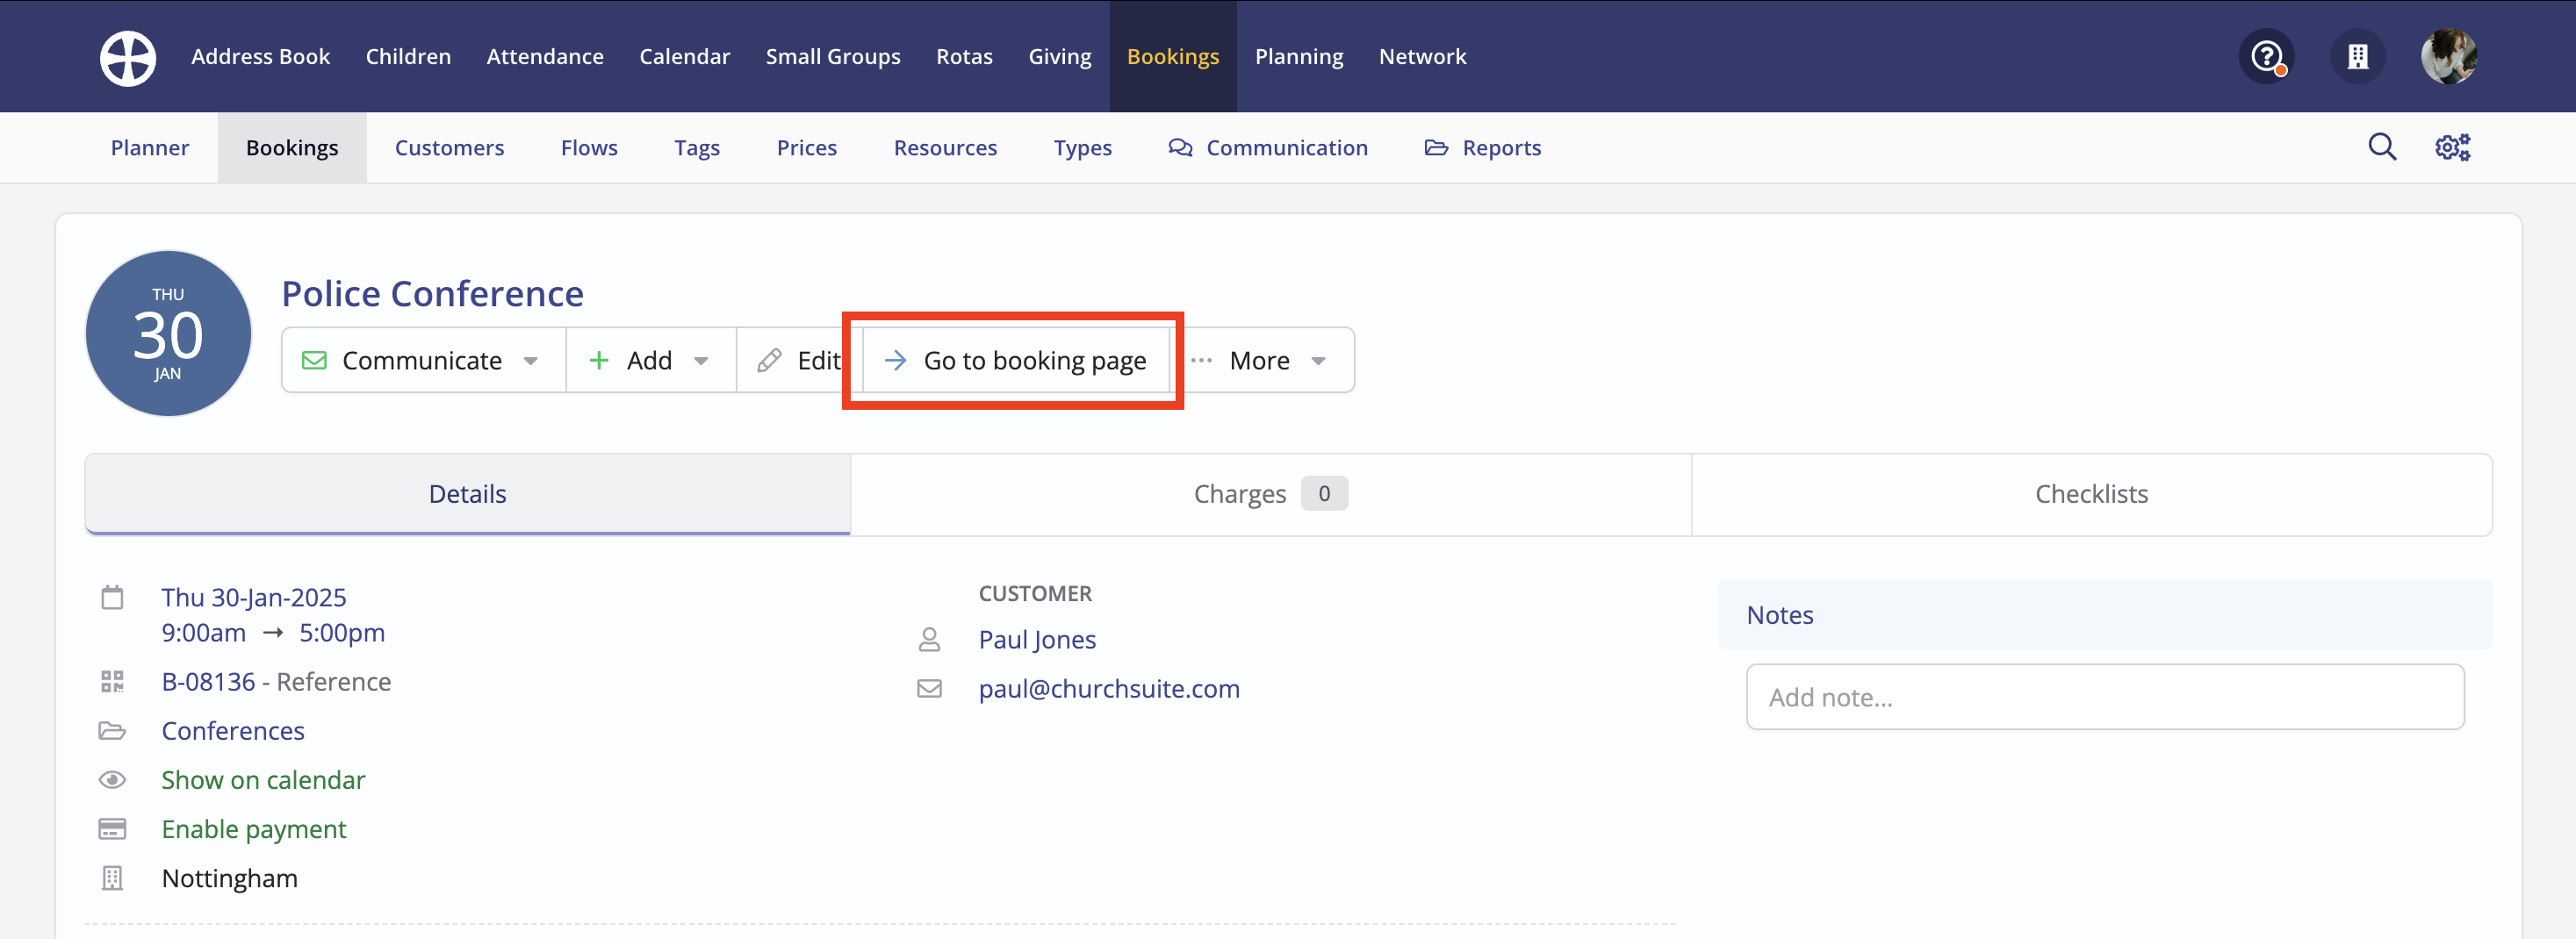Screen dimensions: 2576x939
Task: Select Bookings section tab in sub navigation
Action: [x=292, y=148]
